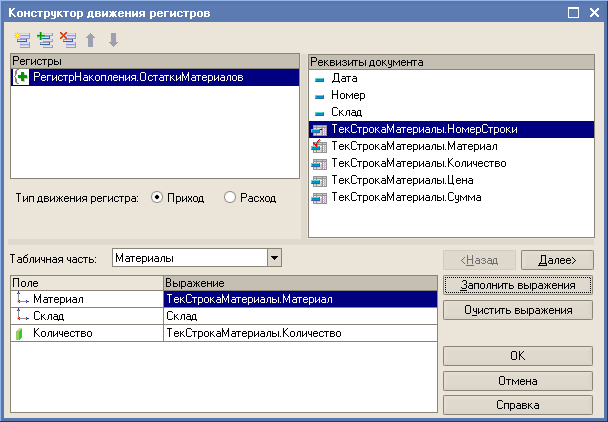608x422 pixels.
Task: Click the attribute icon next to Номер
Action: tap(320, 97)
